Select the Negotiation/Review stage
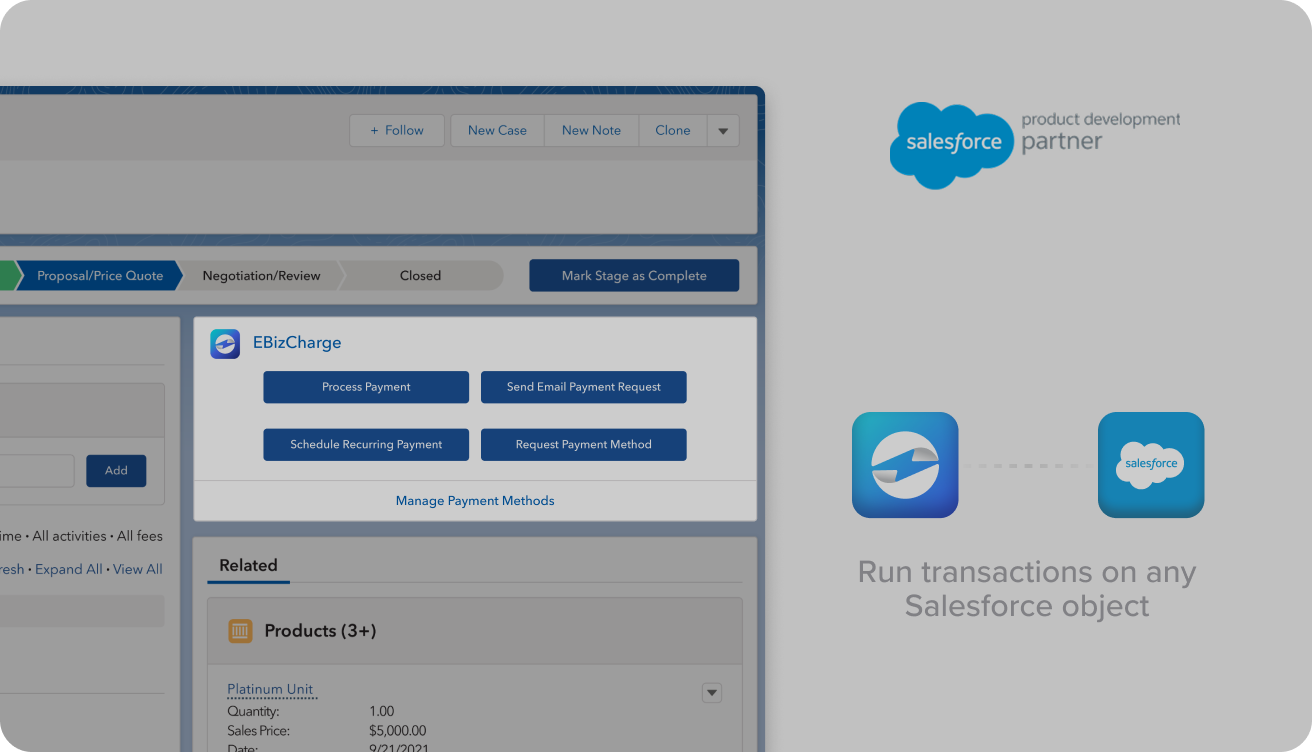 pos(260,275)
